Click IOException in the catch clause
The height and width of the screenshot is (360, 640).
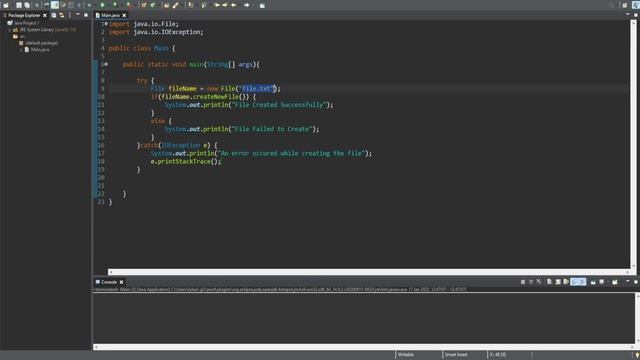180,145
